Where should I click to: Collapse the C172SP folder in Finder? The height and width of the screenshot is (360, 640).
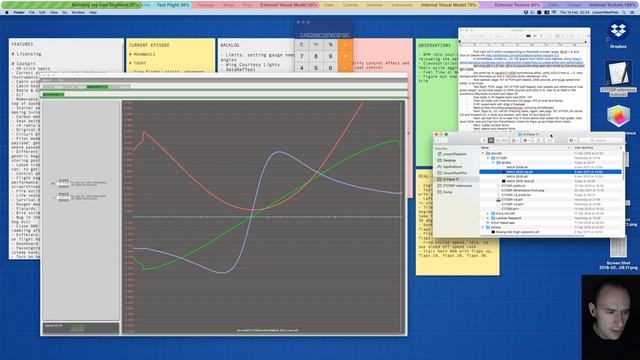(x=488, y=158)
